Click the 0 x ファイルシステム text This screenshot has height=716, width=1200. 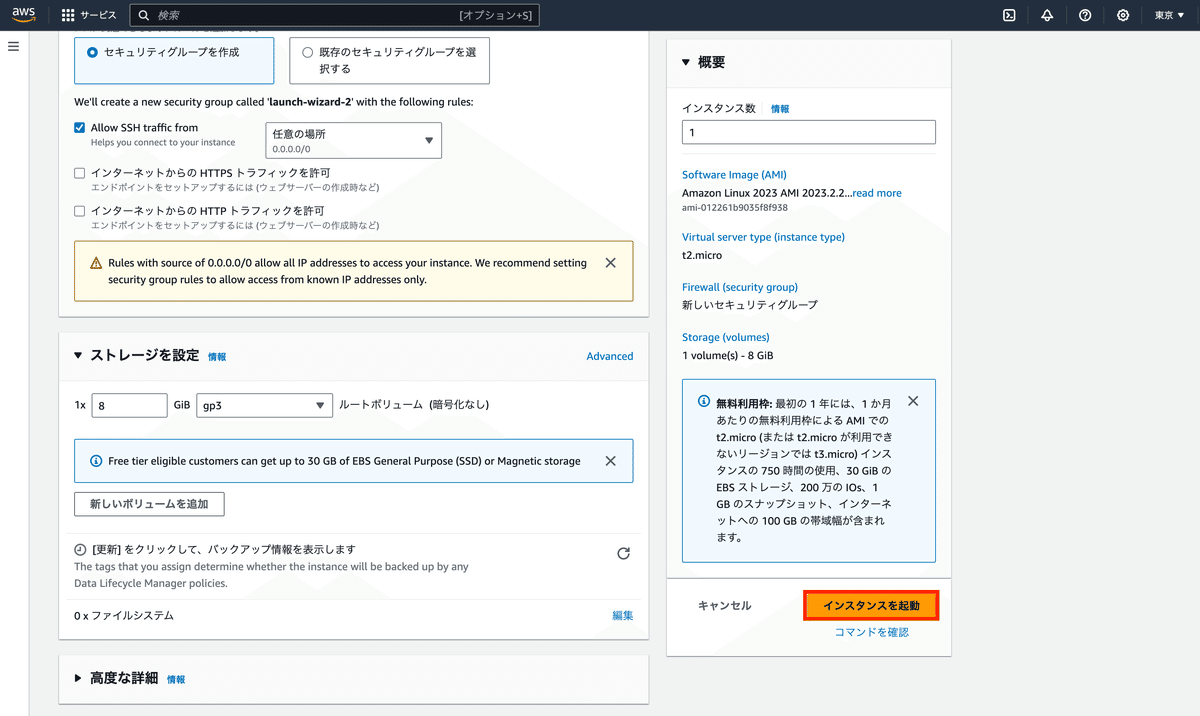[124, 615]
